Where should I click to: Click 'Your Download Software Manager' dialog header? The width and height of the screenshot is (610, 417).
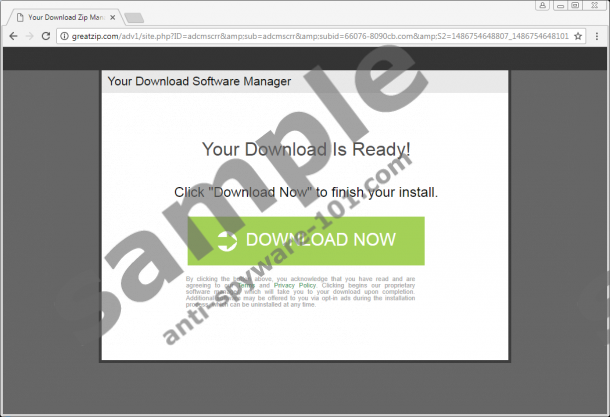tap(200, 82)
